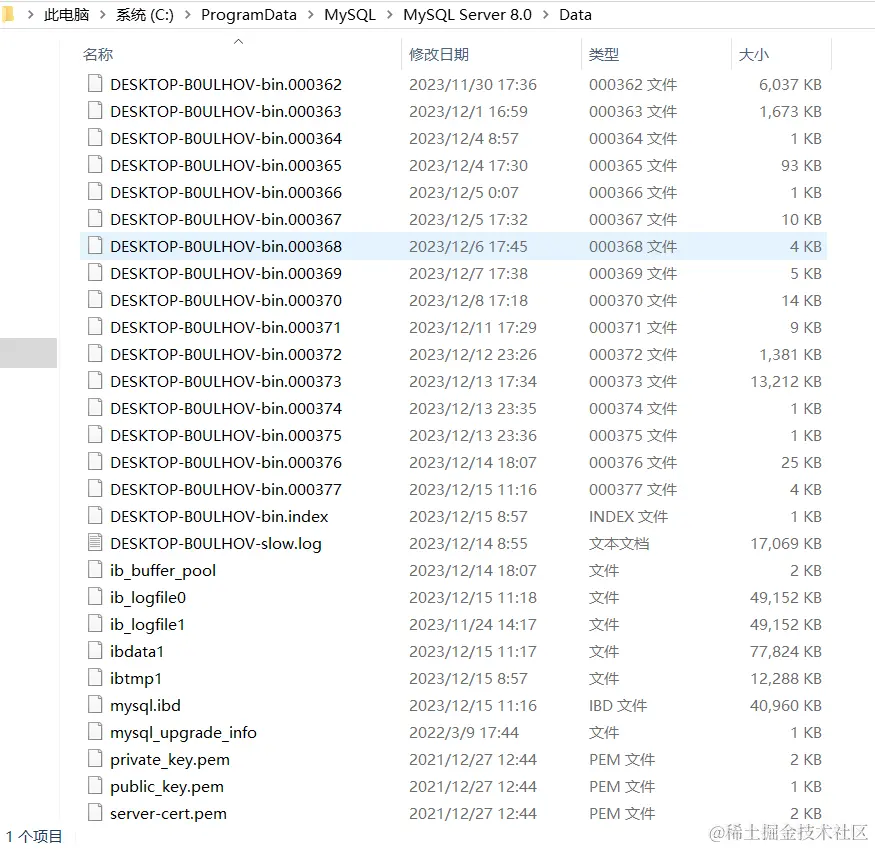Click the file icon of DESKTOP-B0ULHOV-bin.000374
Viewport: 875px width, 849px height.
tap(95, 408)
